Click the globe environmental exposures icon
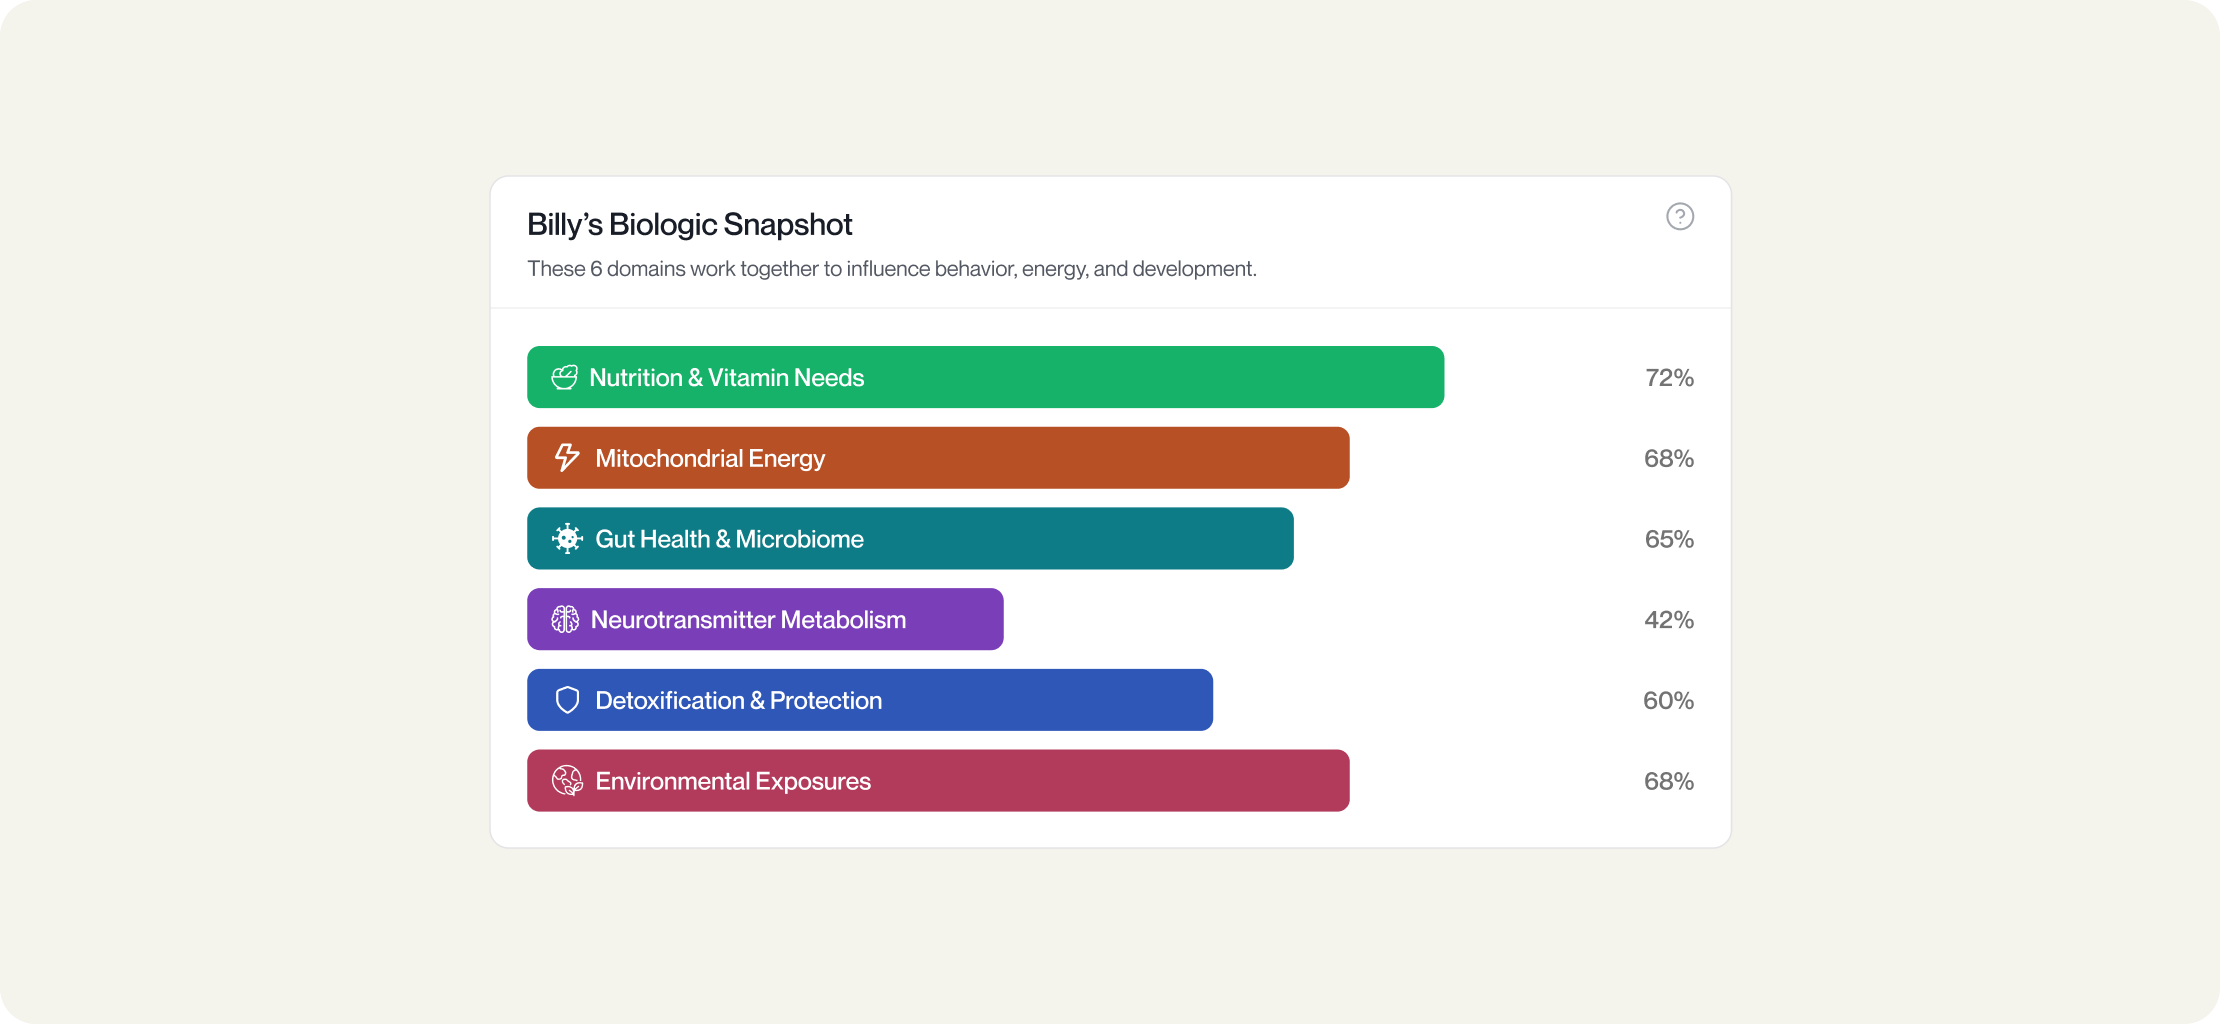This screenshot has height=1024, width=2220. click(567, 781)
